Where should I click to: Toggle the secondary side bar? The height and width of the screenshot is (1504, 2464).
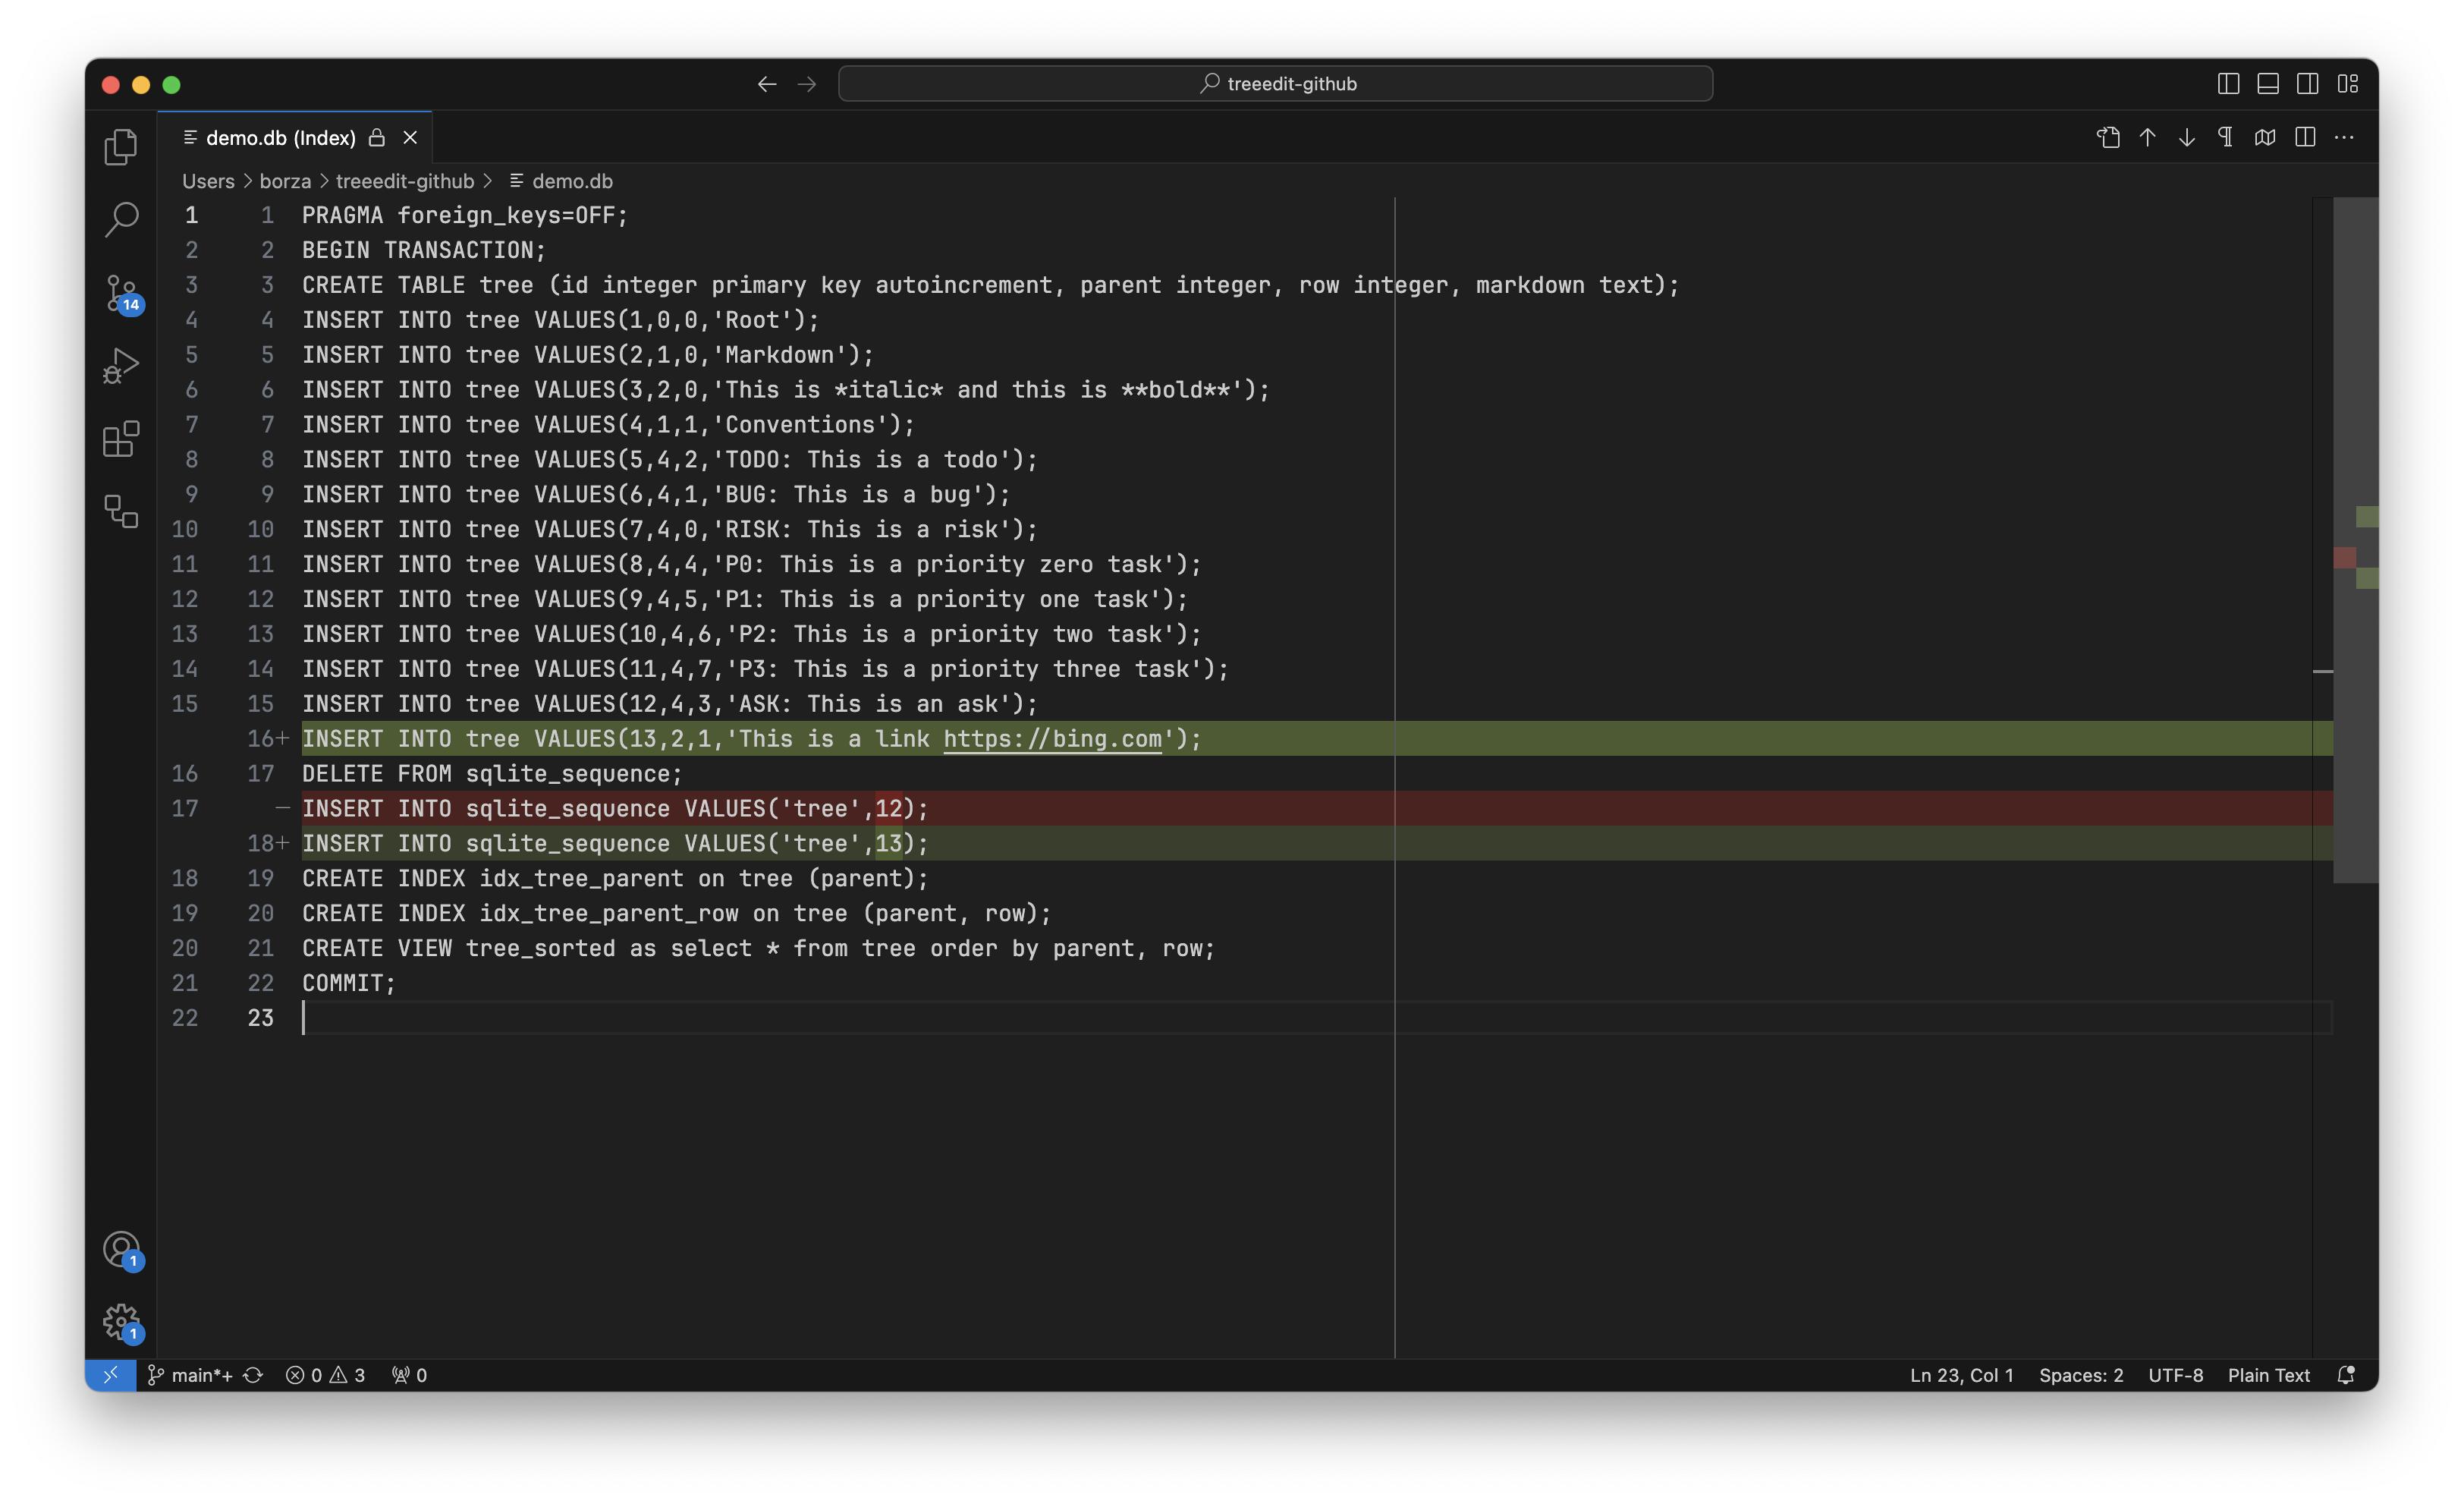click(2307, 83)
